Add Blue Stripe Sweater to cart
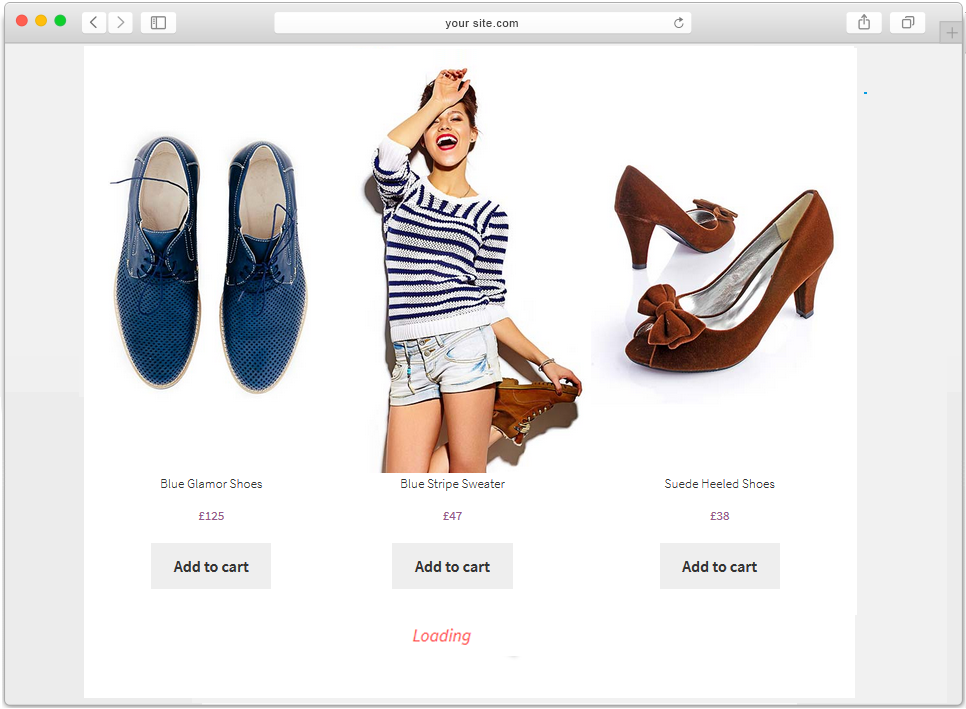This screenshot has height=709, width=966. [x=452, y=566]
